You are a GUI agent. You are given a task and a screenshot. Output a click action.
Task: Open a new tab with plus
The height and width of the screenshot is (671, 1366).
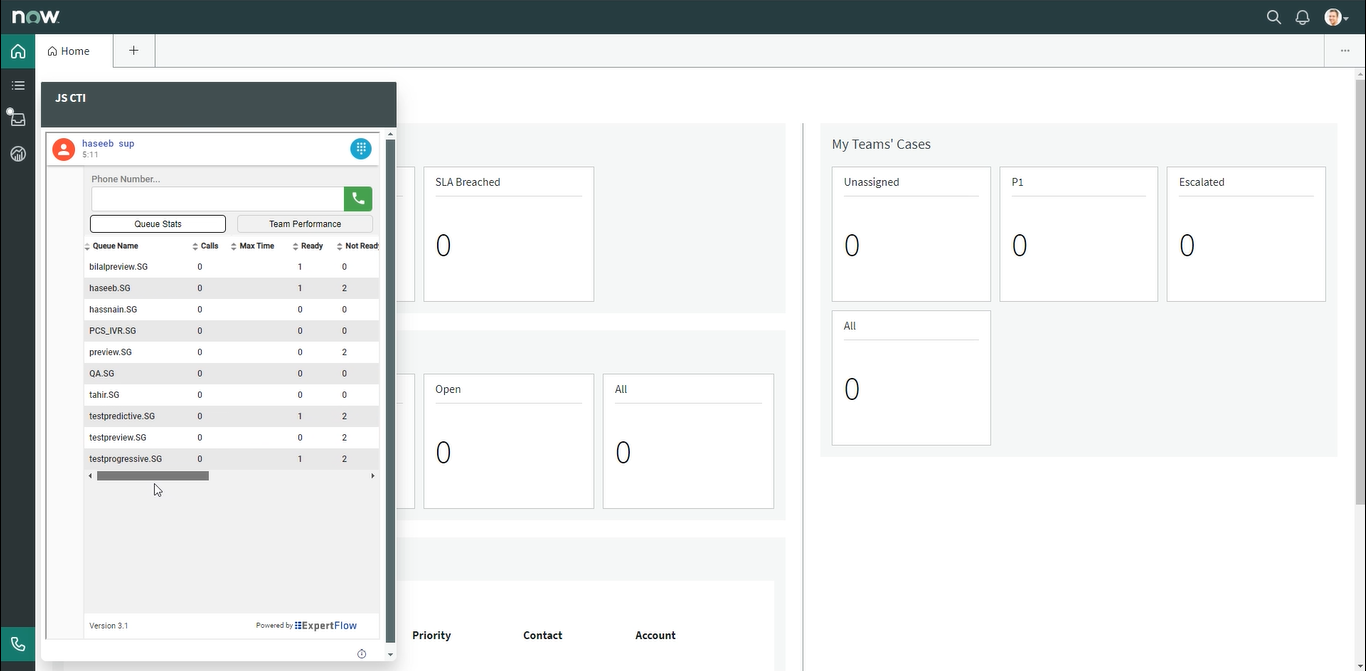click(134, 51)
